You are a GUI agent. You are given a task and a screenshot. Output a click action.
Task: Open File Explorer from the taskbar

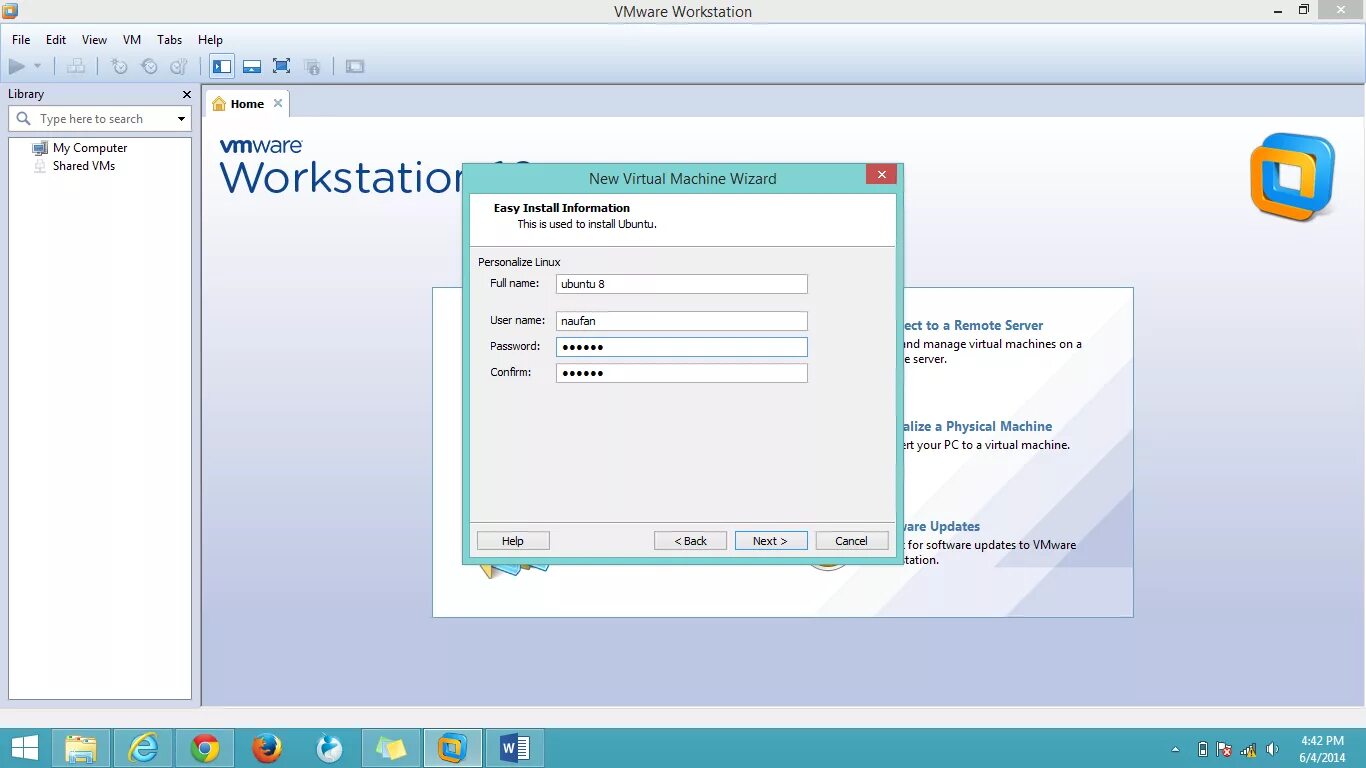81,748
